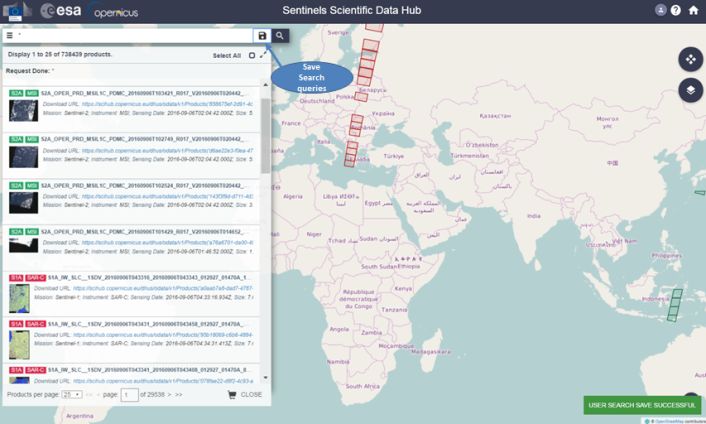The height and width of the screenshot is (424, 706).
Task: Open thumbnail preview of S1A product T043316
Action: click(19, 298)
